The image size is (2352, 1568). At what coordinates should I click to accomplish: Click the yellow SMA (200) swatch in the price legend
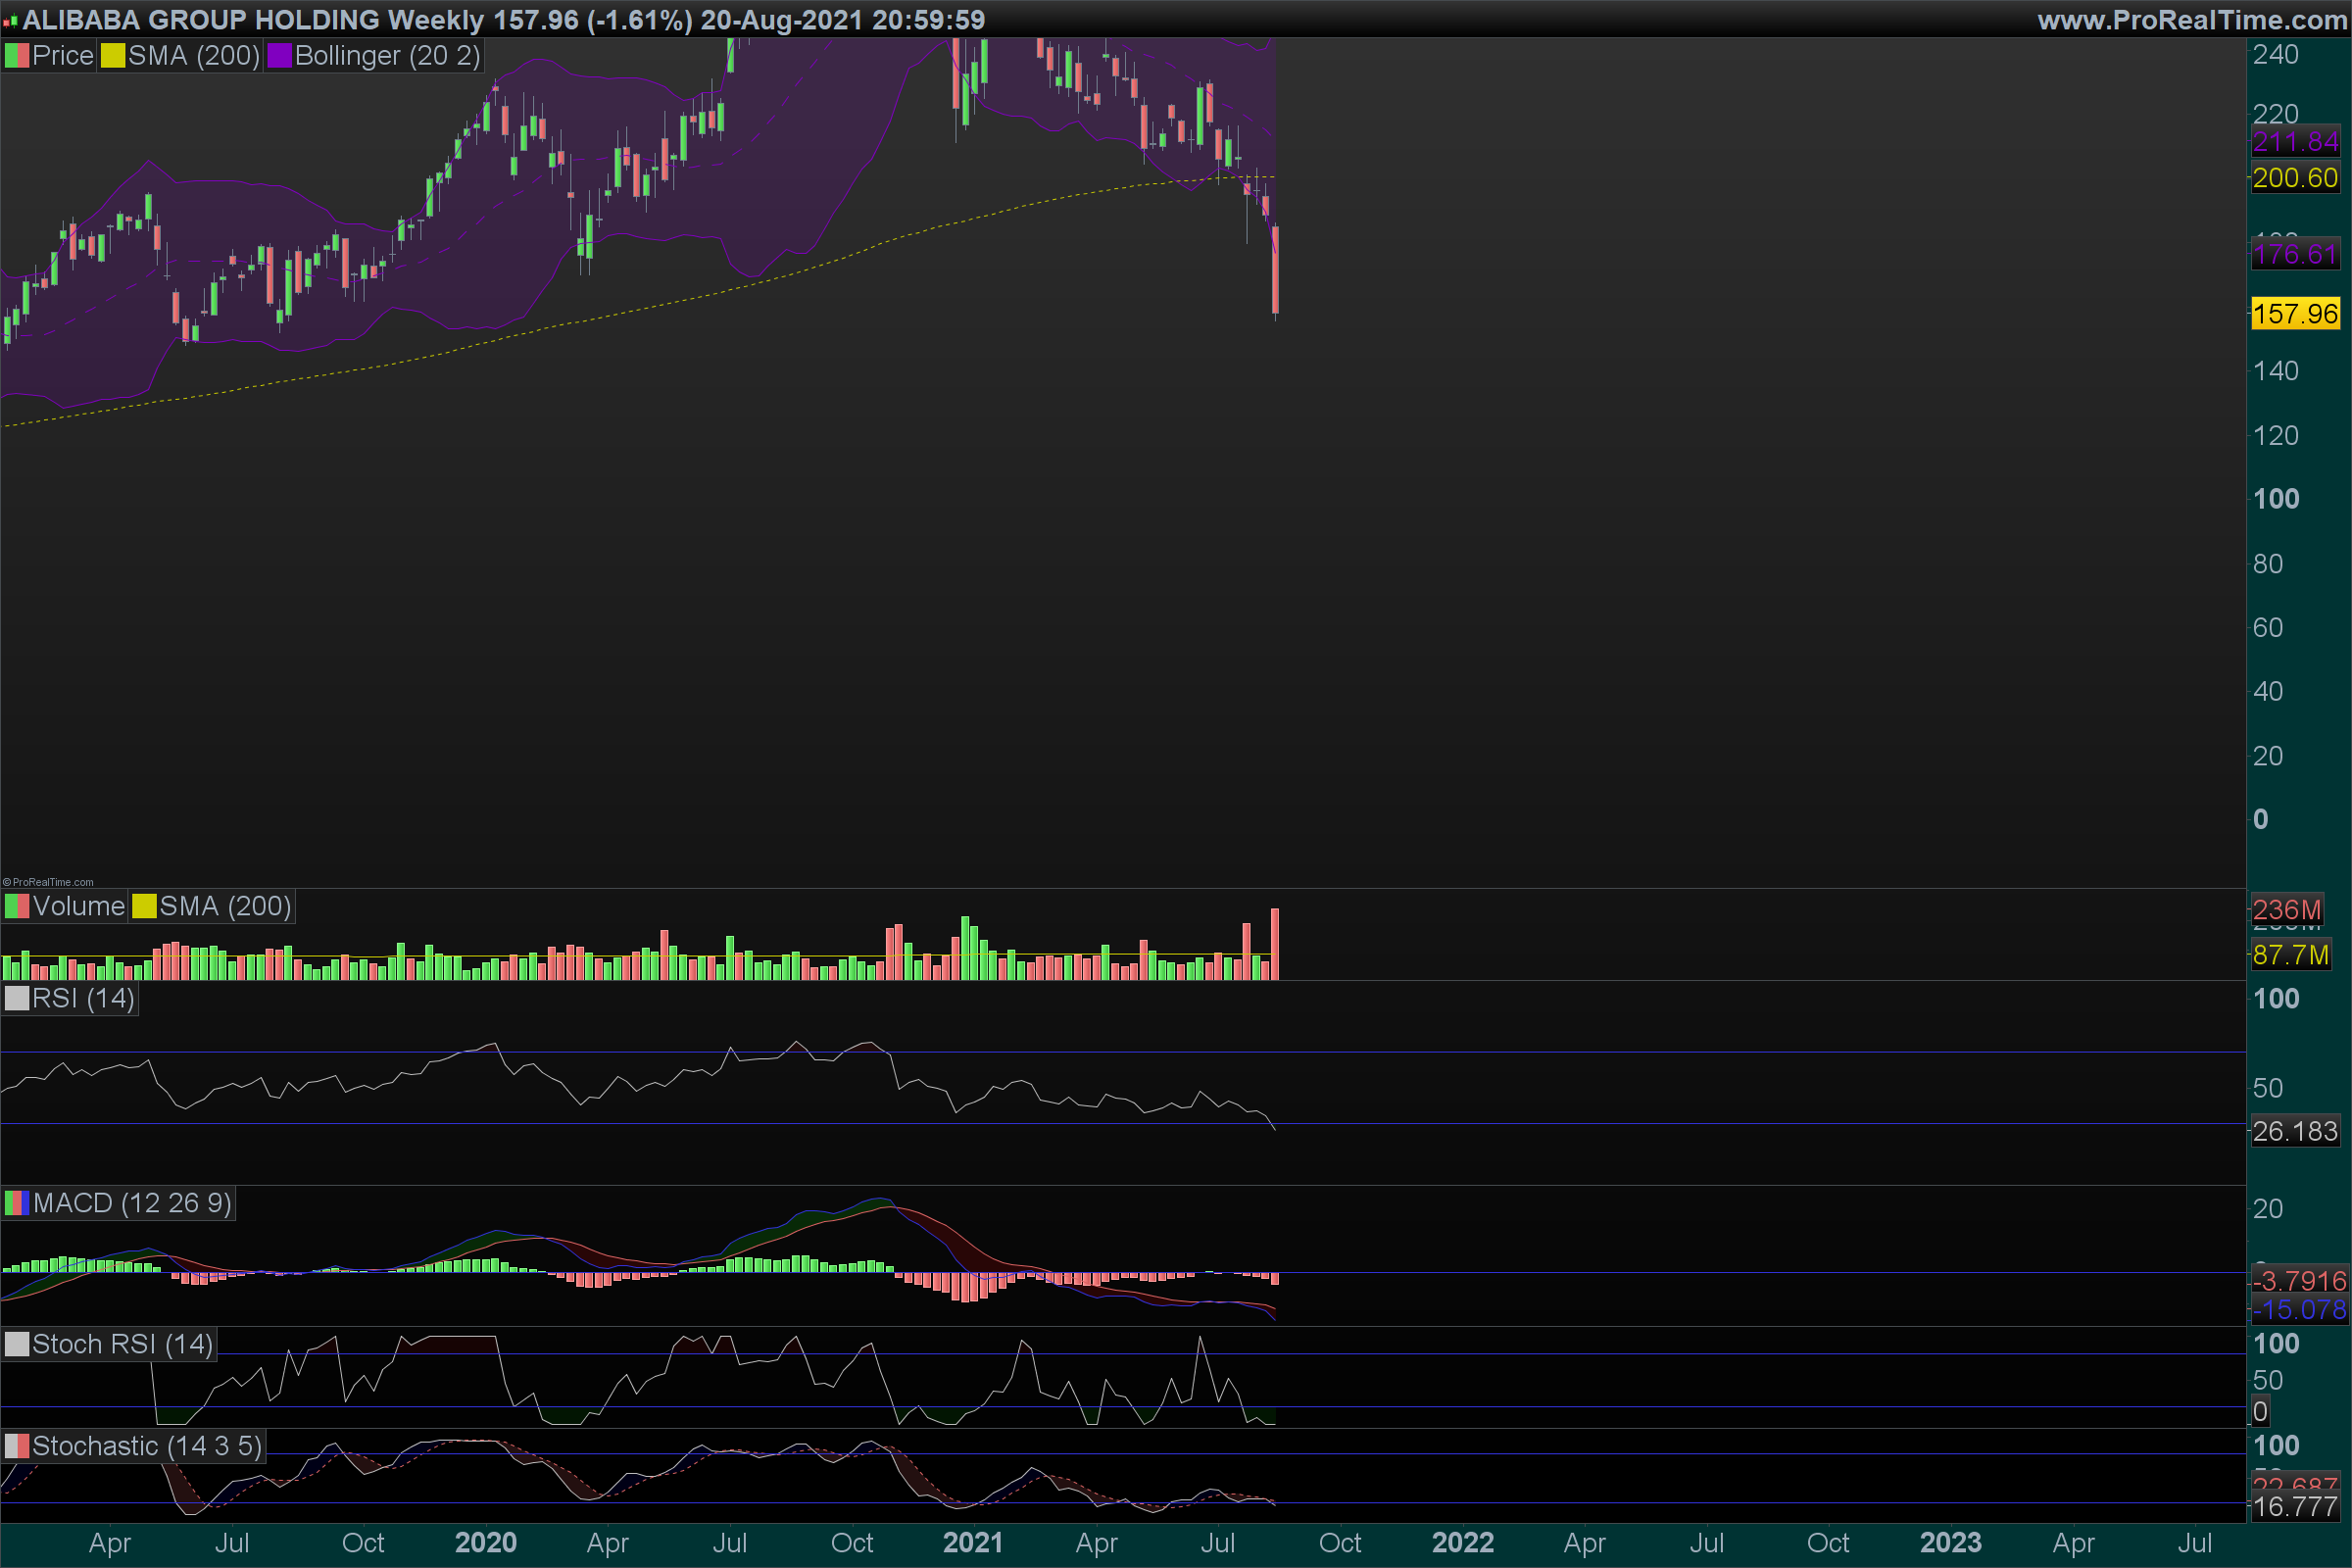[113, 56]
